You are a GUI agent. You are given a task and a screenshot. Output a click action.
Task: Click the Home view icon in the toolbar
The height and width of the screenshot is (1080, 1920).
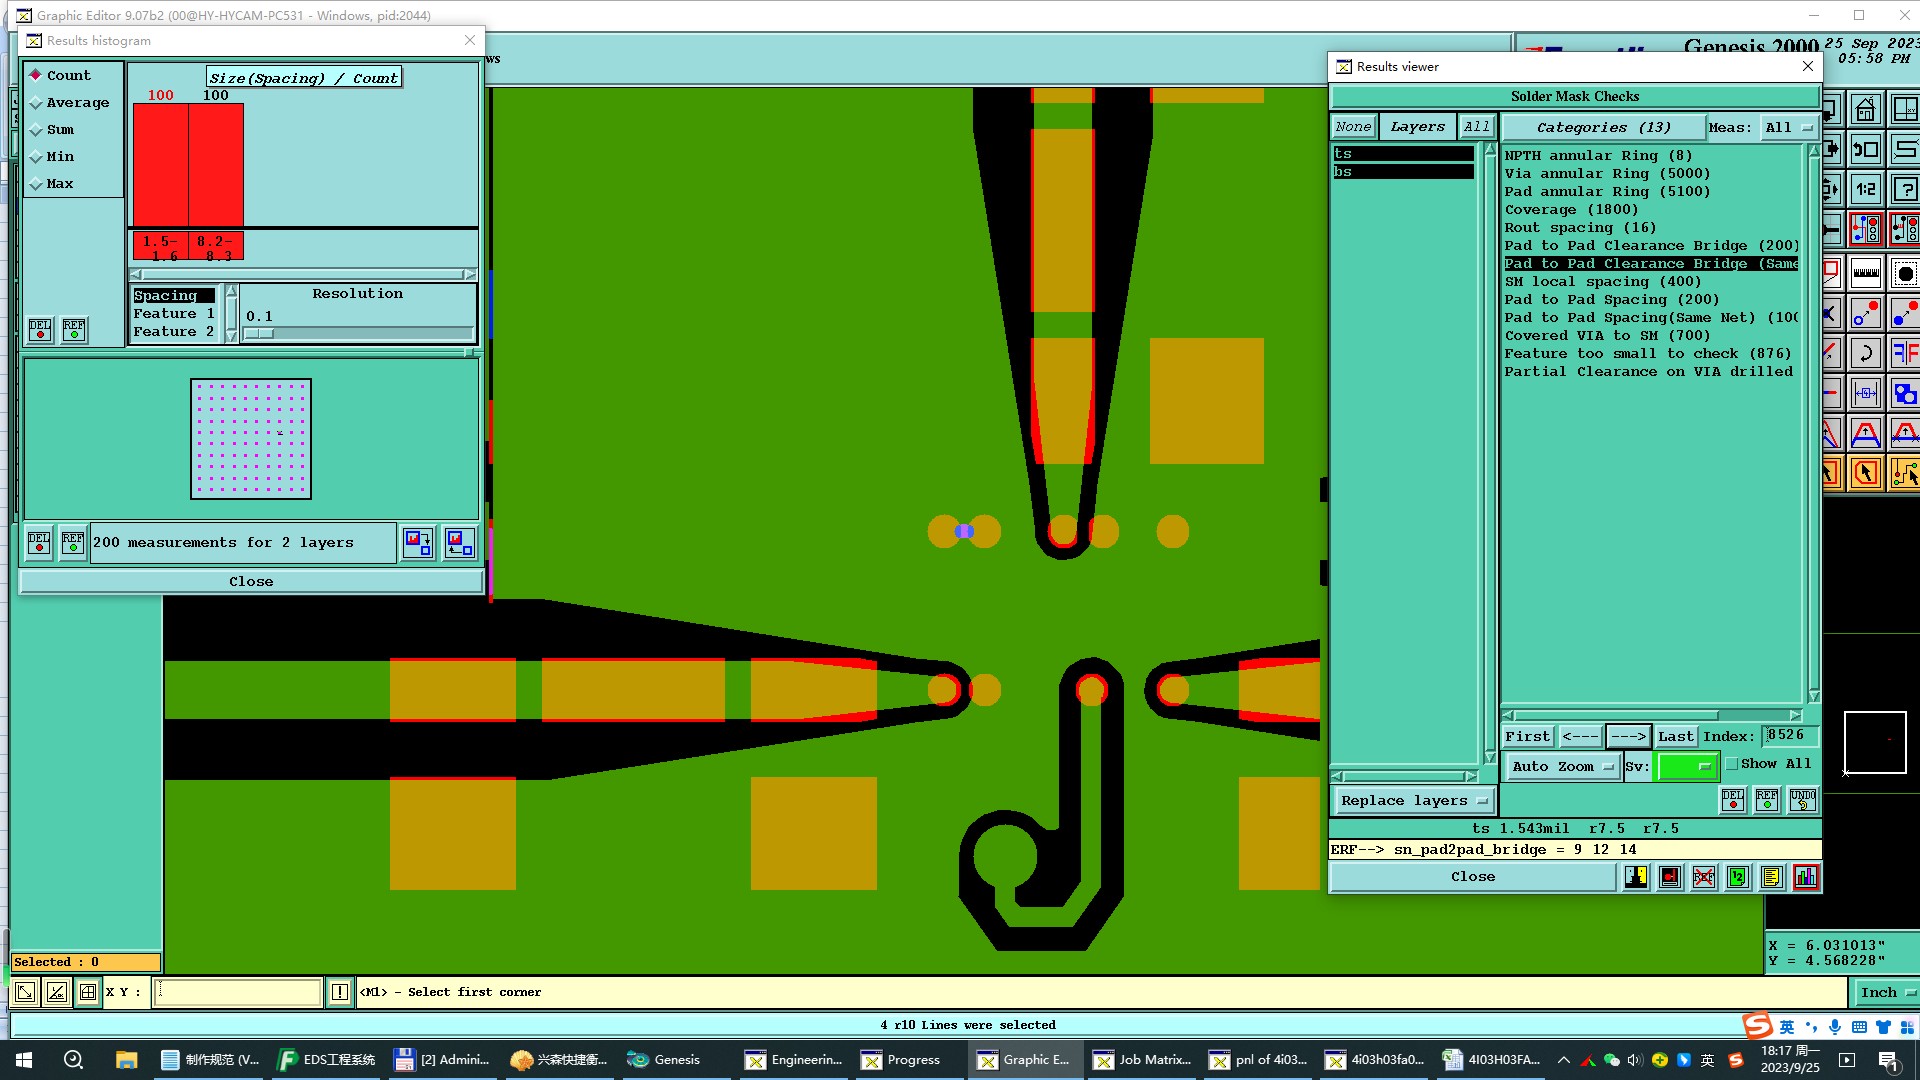[x=1865, y=109]
